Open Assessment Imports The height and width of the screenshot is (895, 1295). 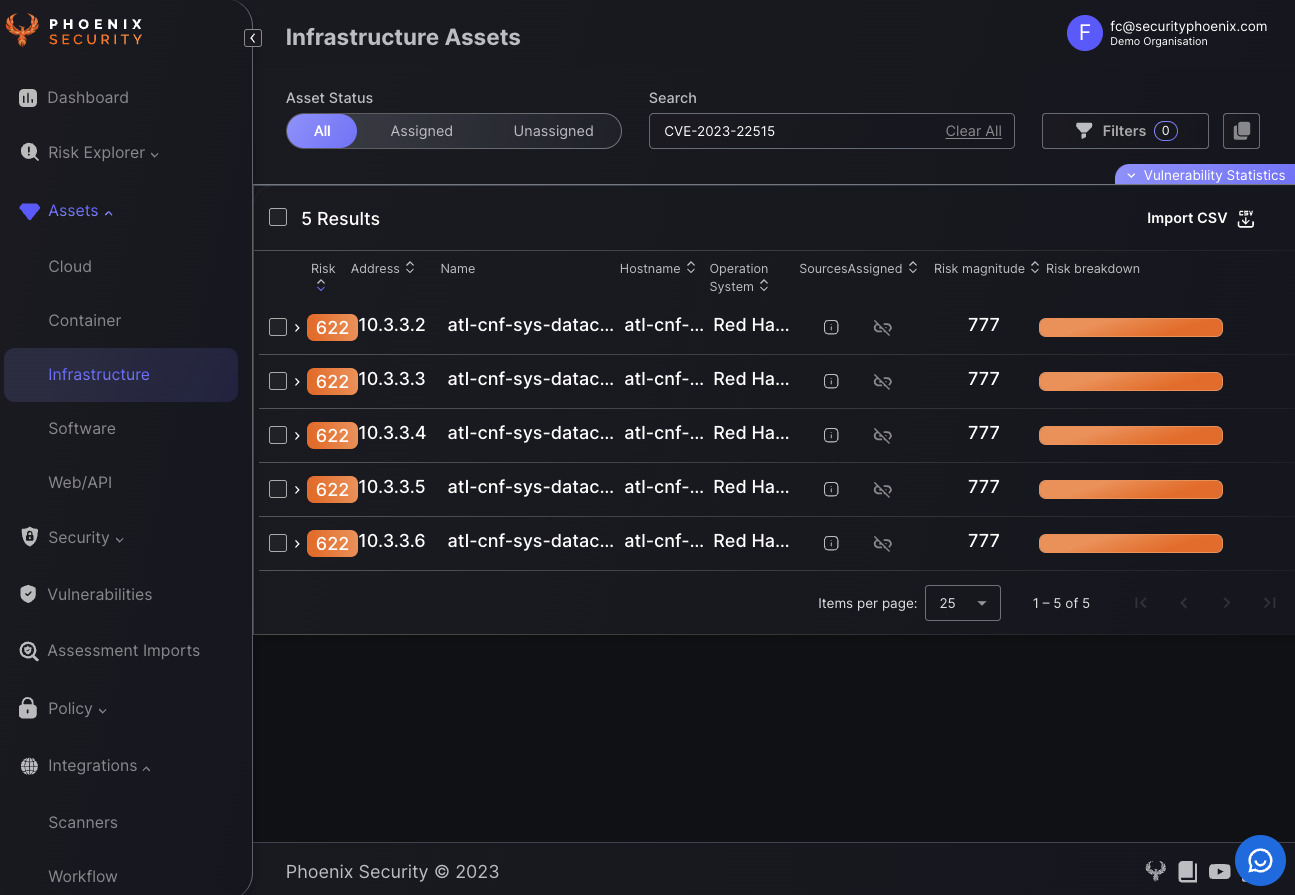(124, 650)
